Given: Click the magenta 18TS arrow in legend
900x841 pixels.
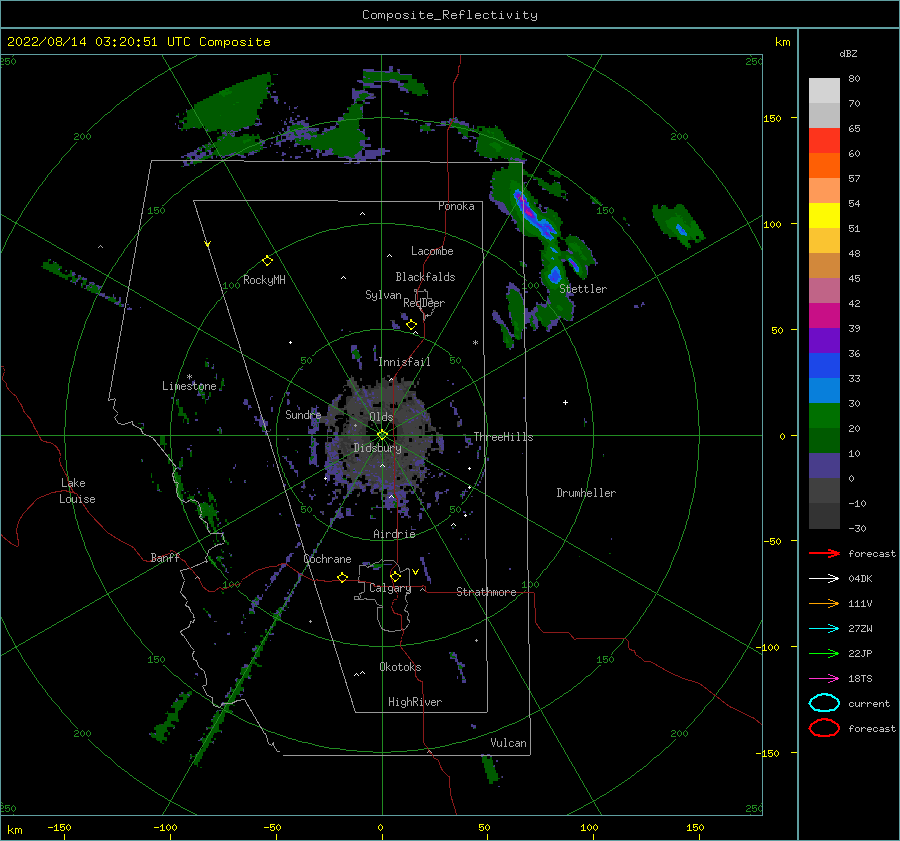Looking at the screenshot, I should tap(824, 679).
